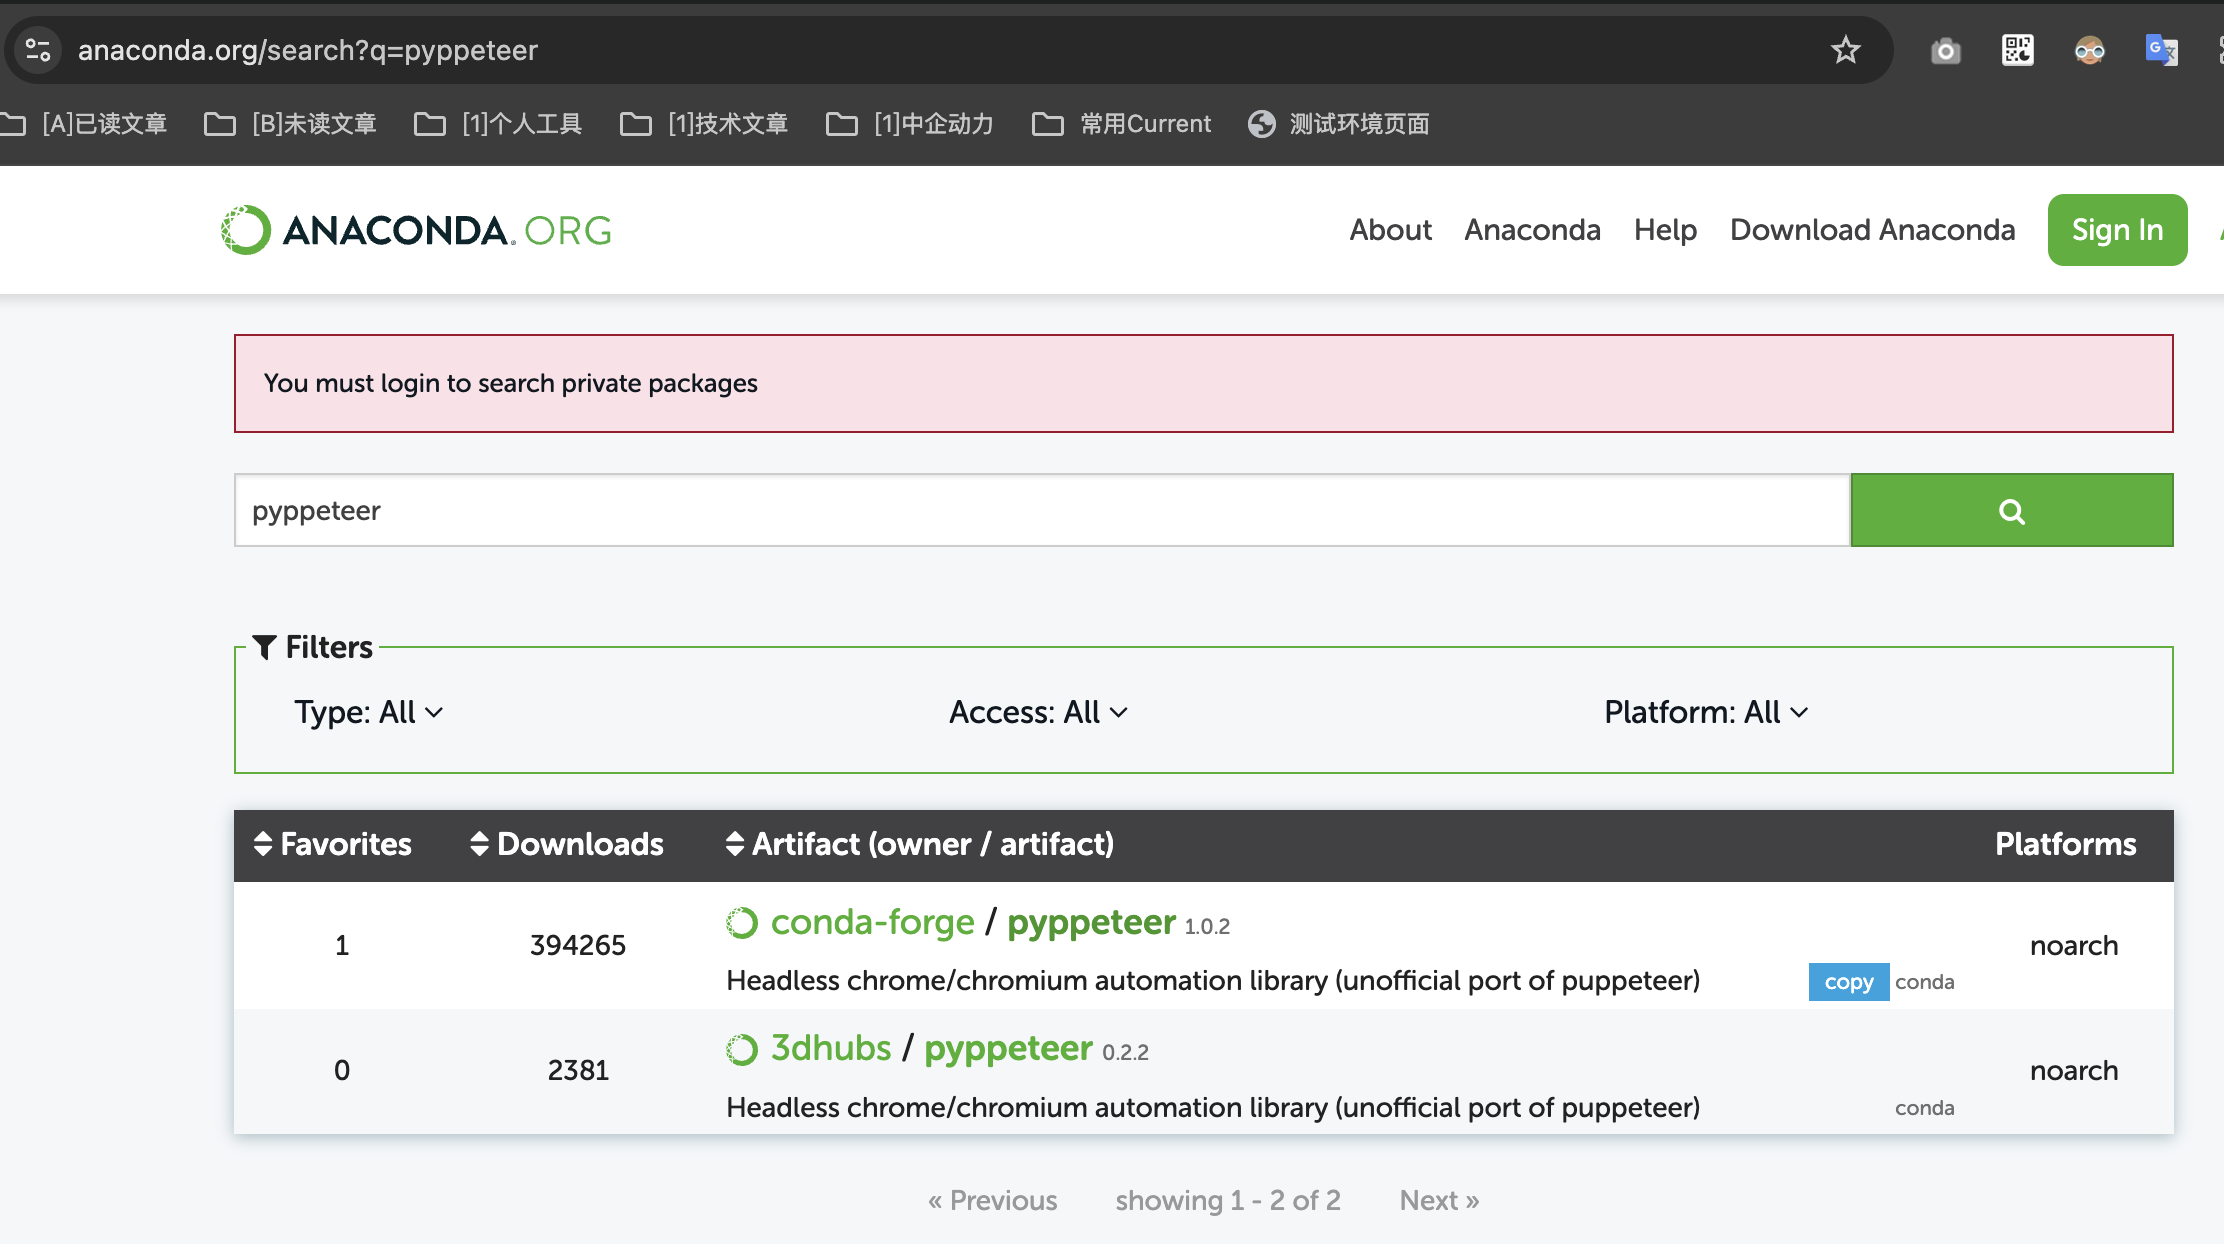Open the Google Translate extension

2161,50
